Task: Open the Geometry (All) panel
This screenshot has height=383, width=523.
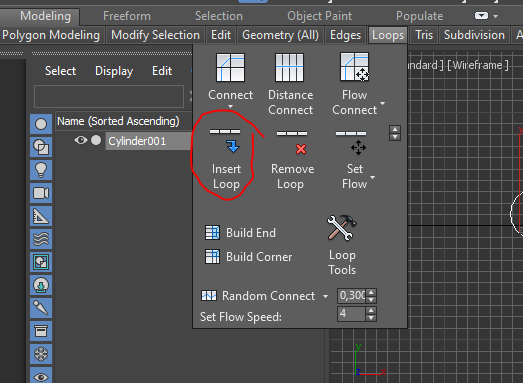Action: point(281,35)
